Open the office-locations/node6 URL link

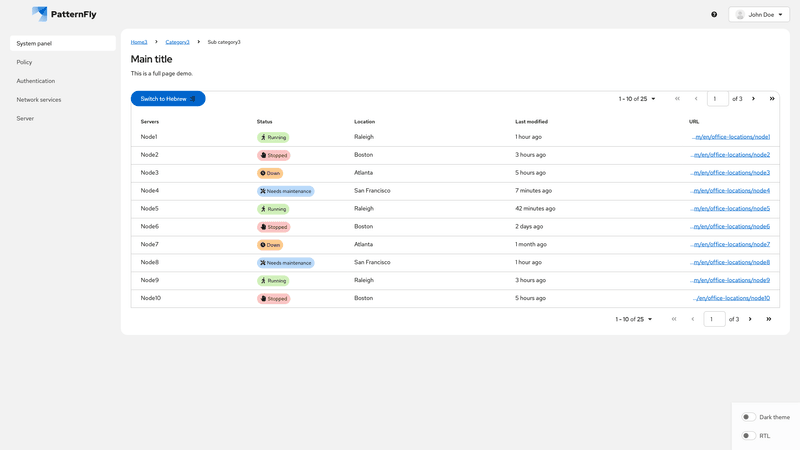coord(730,226)
